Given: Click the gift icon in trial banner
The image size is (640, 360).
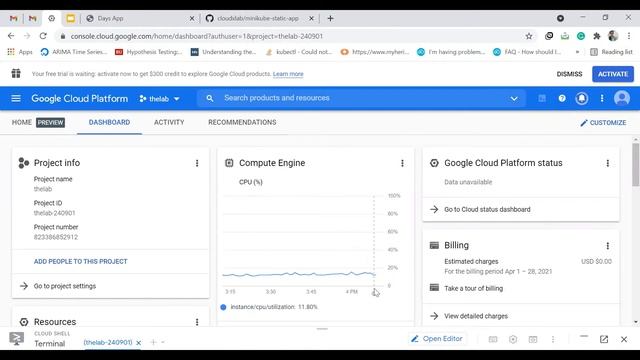Looking at the screenshot, I should click(16, 73).
